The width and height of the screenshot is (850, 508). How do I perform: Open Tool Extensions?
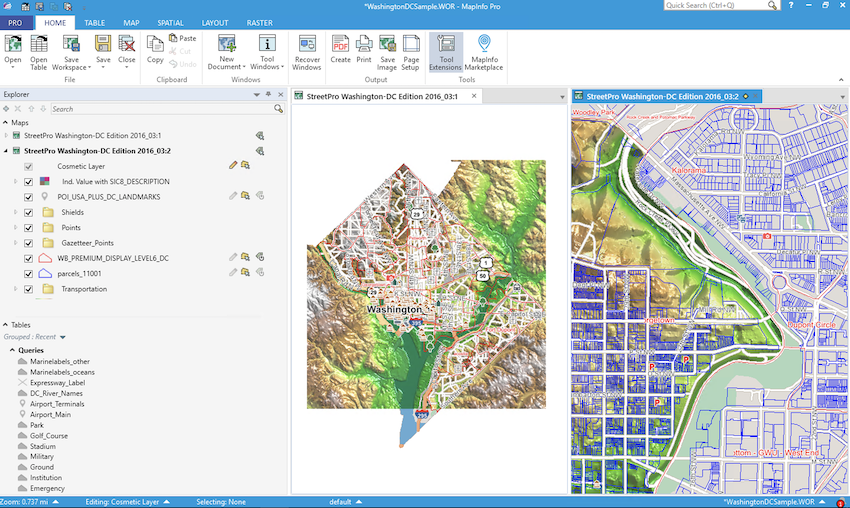tap(446, 52)
